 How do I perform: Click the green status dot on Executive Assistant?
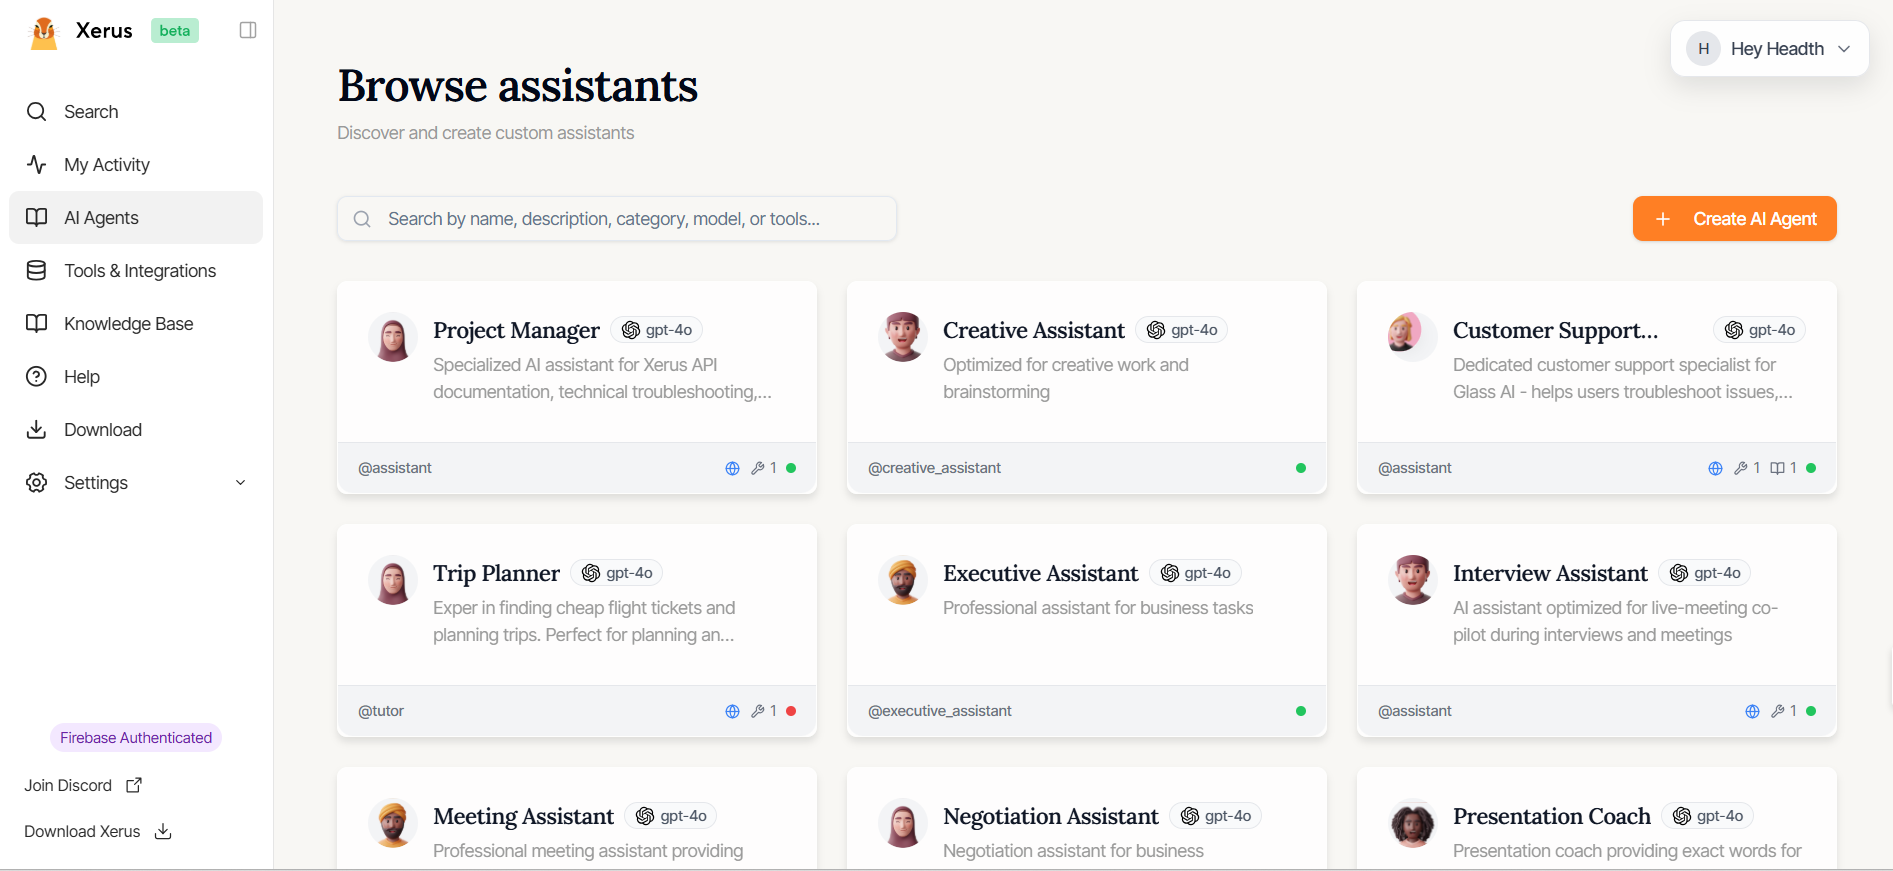tap(1301, 711)
